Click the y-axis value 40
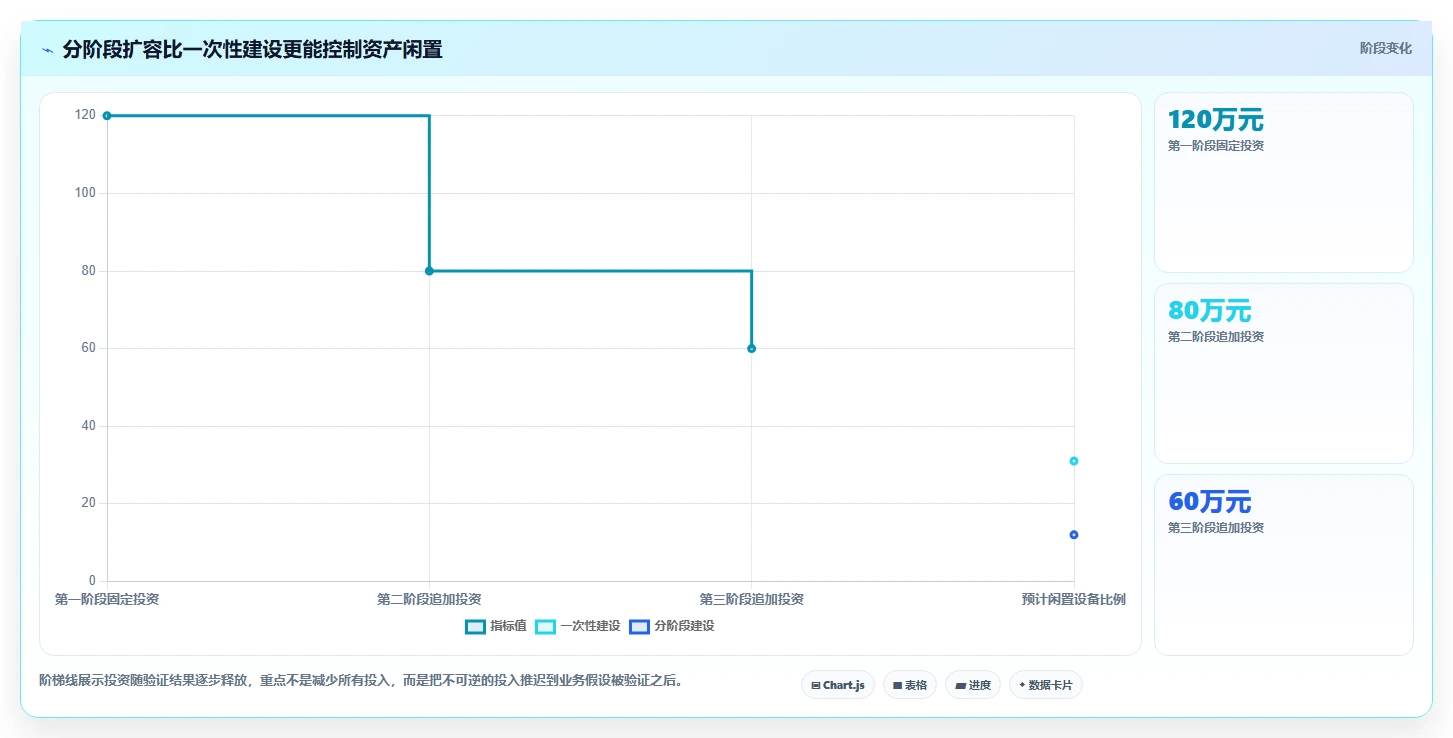Screen dimensions: 1453x738 click(89, 426)
